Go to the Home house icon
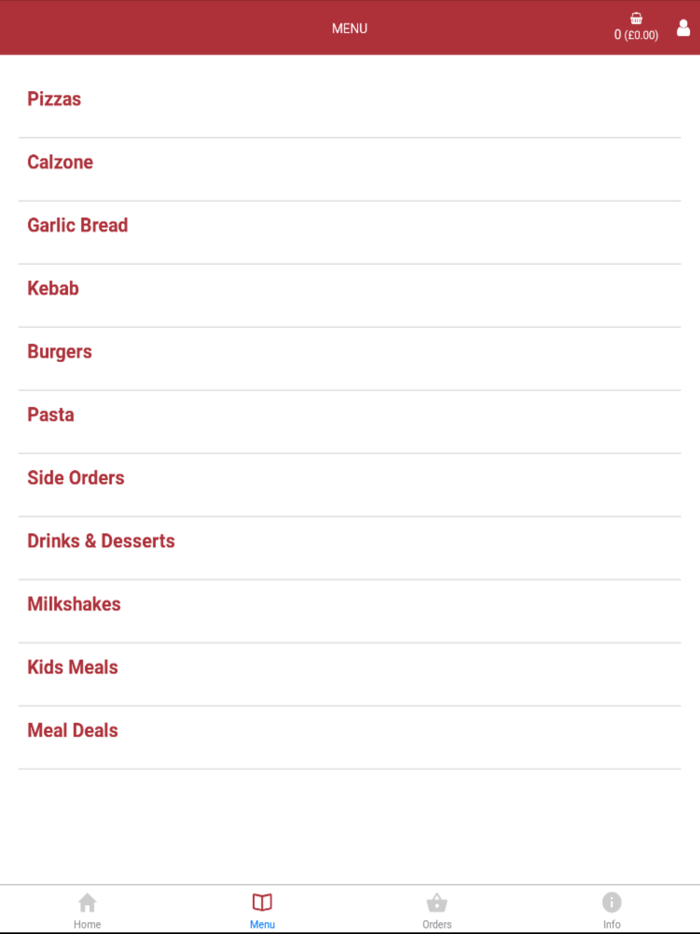Viewport: 700px width, 934px height. tap(87, 902)
